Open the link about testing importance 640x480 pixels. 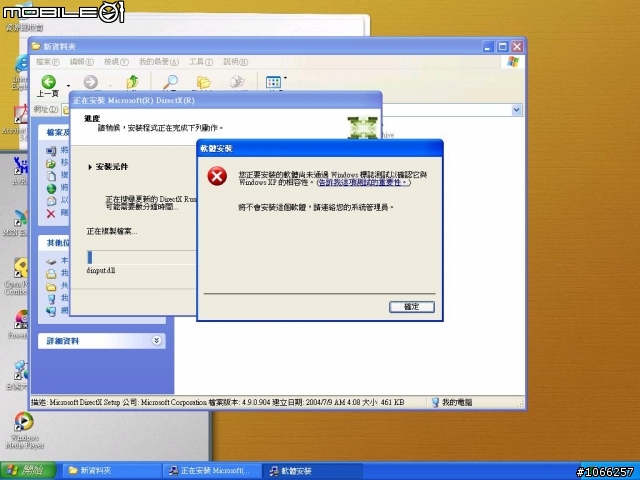point(363,182)
